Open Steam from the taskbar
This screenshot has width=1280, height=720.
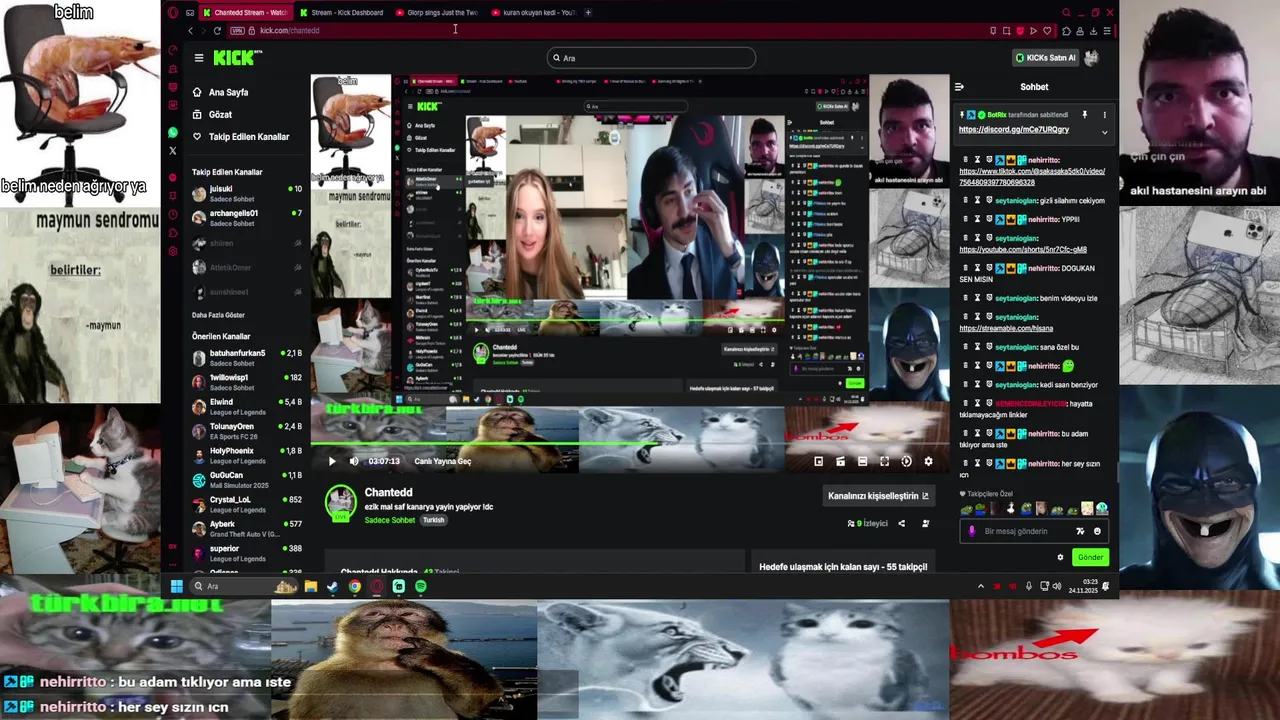click(x=332, y=586)
